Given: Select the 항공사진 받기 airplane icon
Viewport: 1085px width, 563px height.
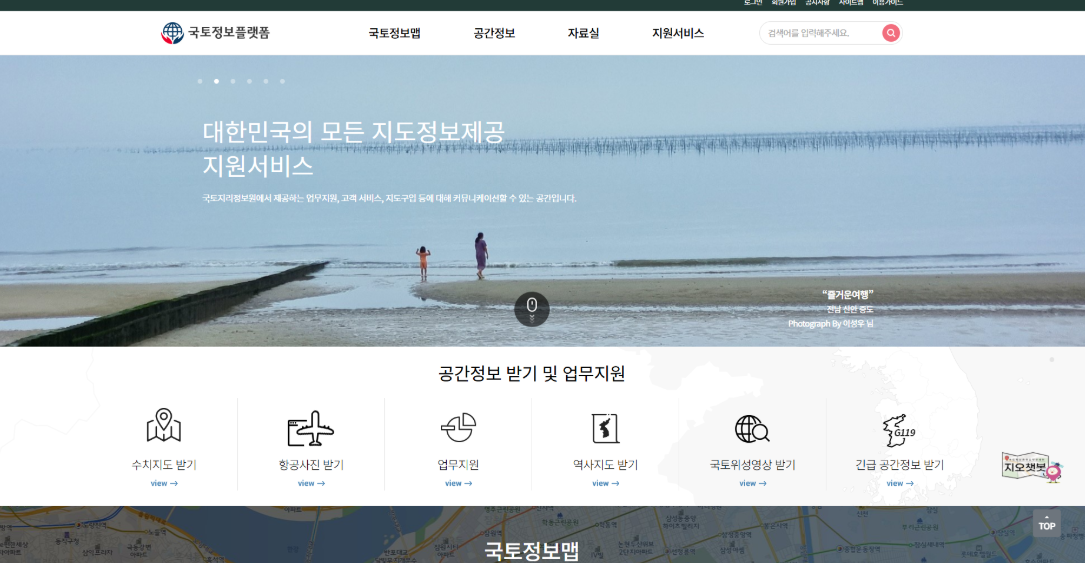Looking at the screenshot, I should pos(310,428).
